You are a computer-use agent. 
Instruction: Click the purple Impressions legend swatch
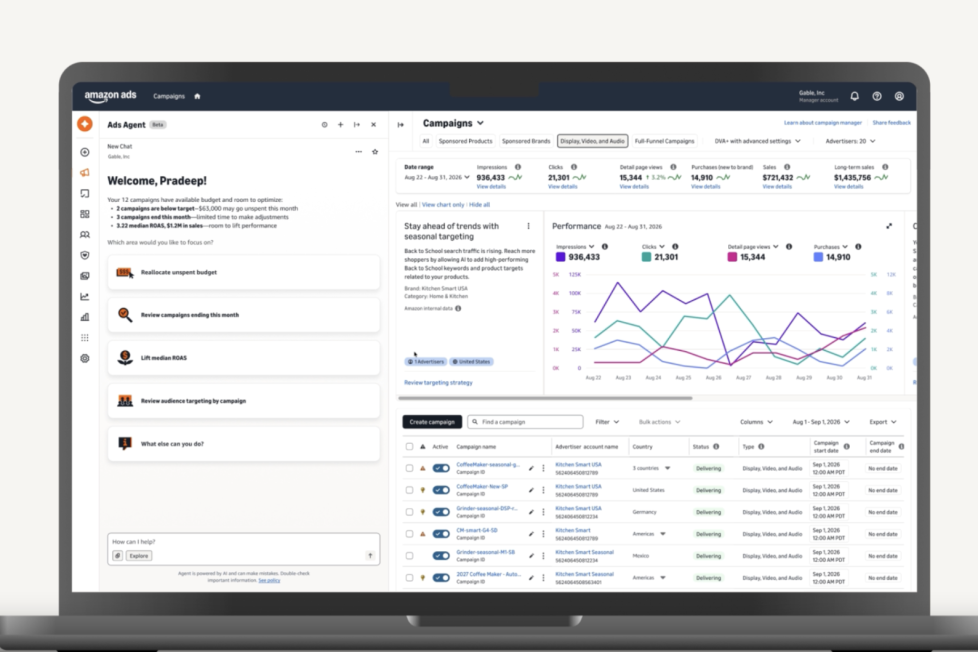560,257
